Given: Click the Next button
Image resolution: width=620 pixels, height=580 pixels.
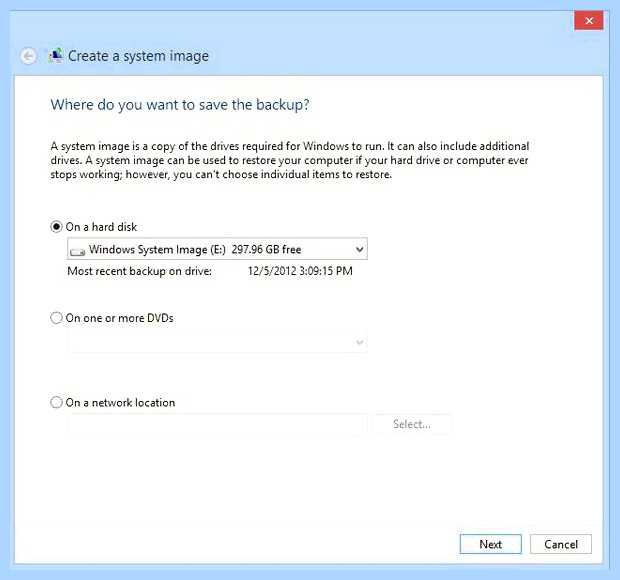Looking at the screenshot, I should [491, 544].
